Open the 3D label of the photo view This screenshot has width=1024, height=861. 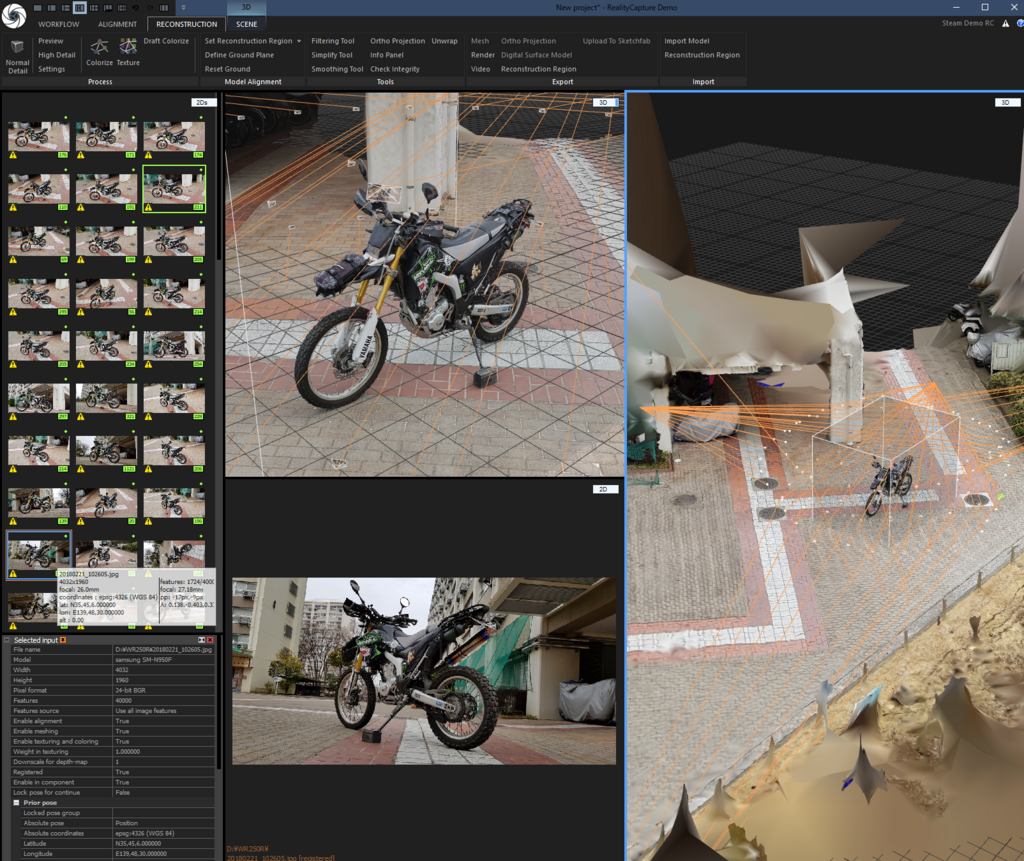(x=605, y=103)
